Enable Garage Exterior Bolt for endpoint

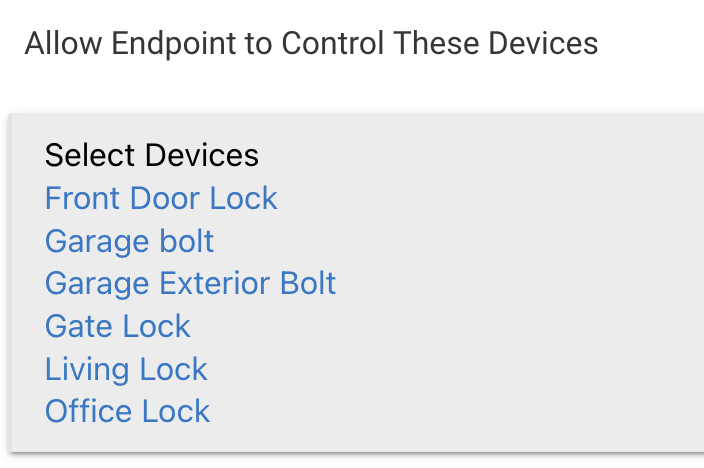[190, 284]
